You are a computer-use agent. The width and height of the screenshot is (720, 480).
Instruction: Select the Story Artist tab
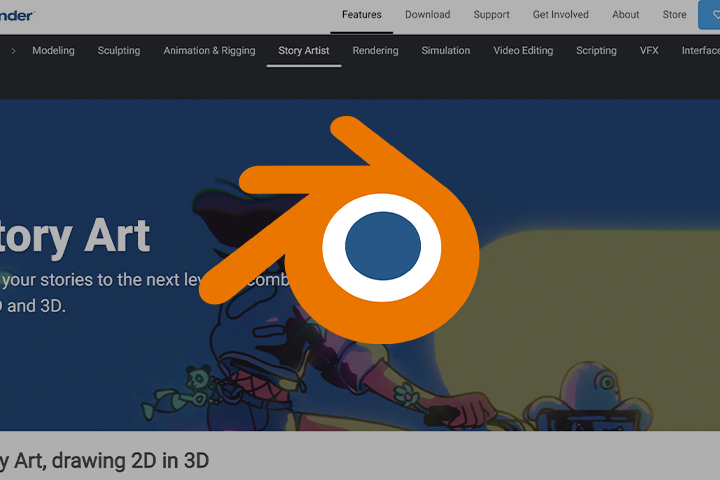click(x=304, y=51)
